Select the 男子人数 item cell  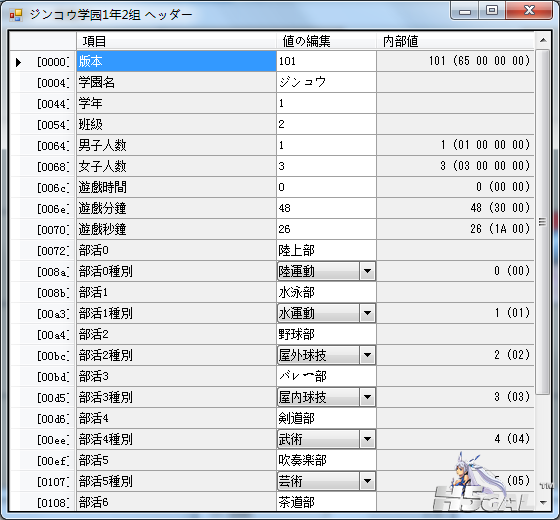coord(176,145)
